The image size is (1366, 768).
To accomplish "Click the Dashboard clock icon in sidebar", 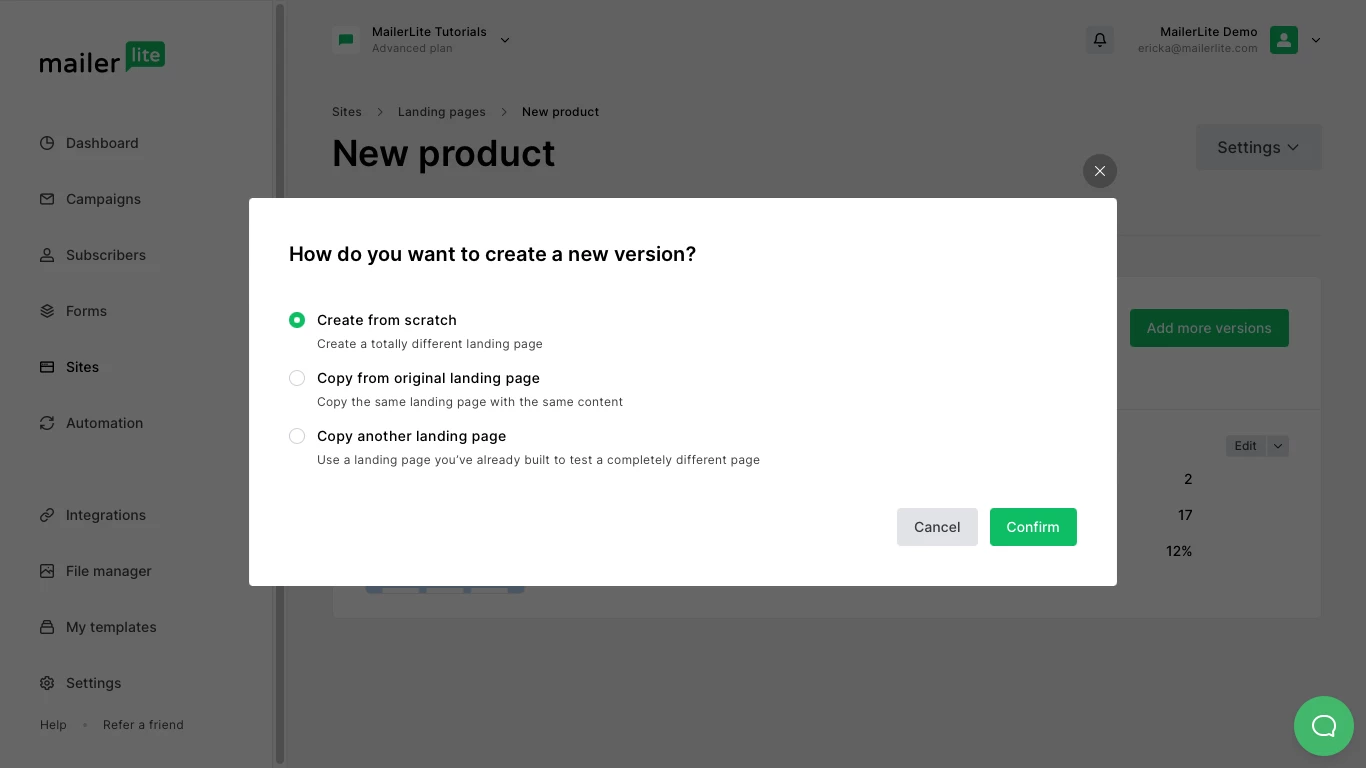I will click(47, 143).
